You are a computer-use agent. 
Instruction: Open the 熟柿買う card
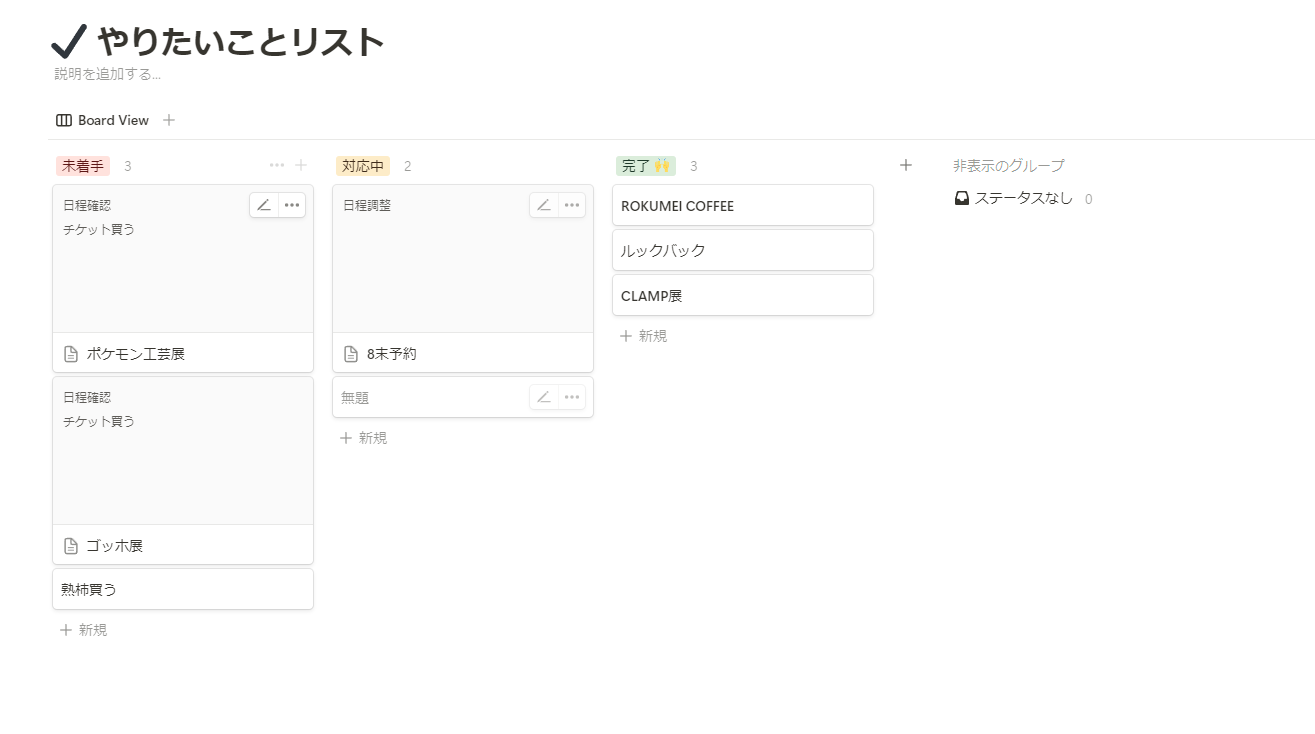click(182, 589)
